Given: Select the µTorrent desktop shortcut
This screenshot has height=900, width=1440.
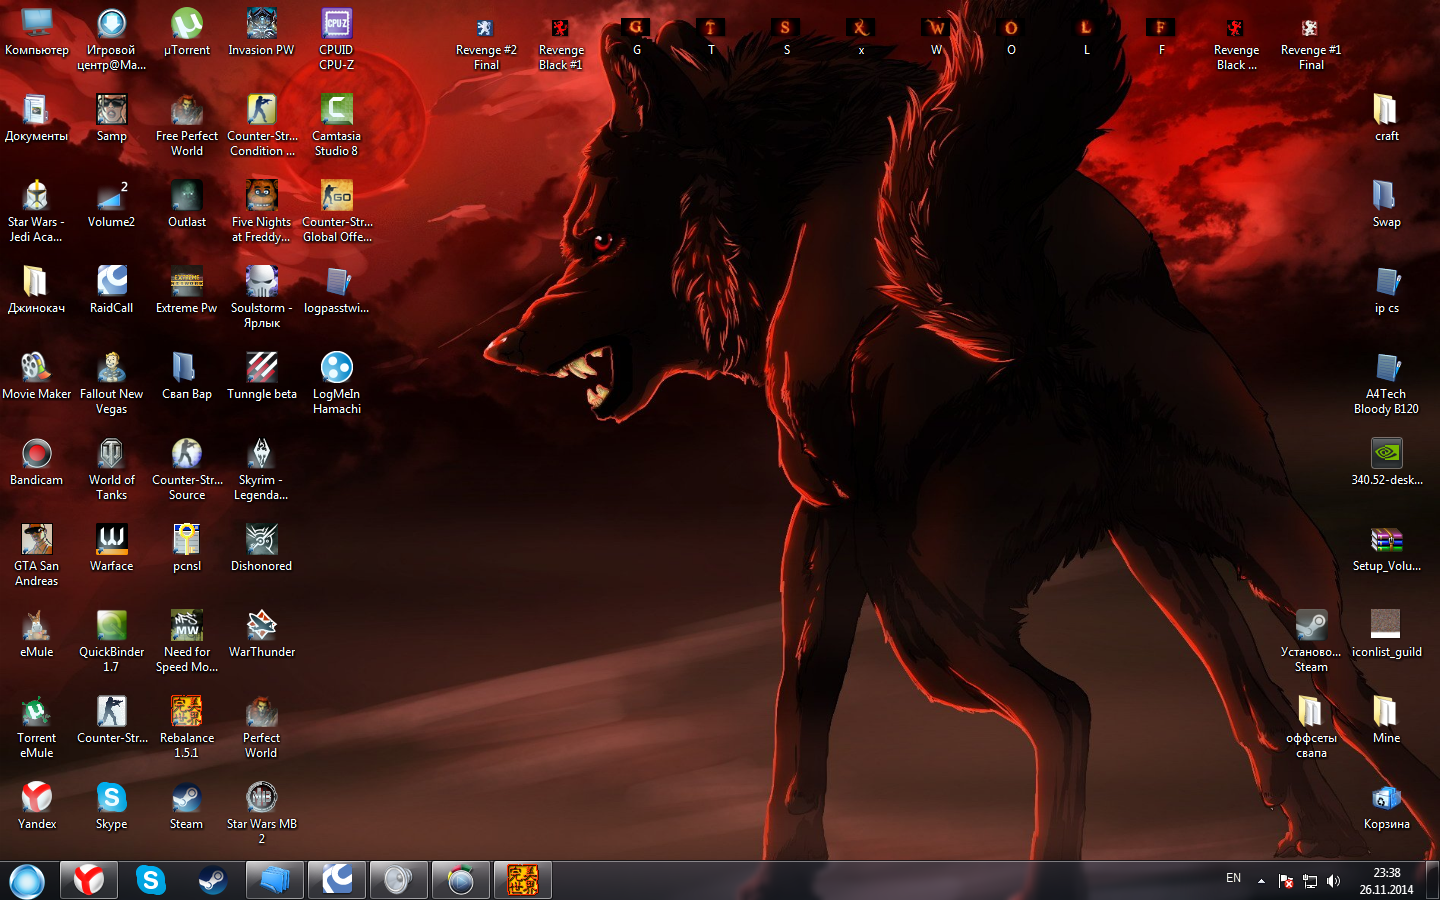Looking at the screenshot, I should tap(187, 33).
